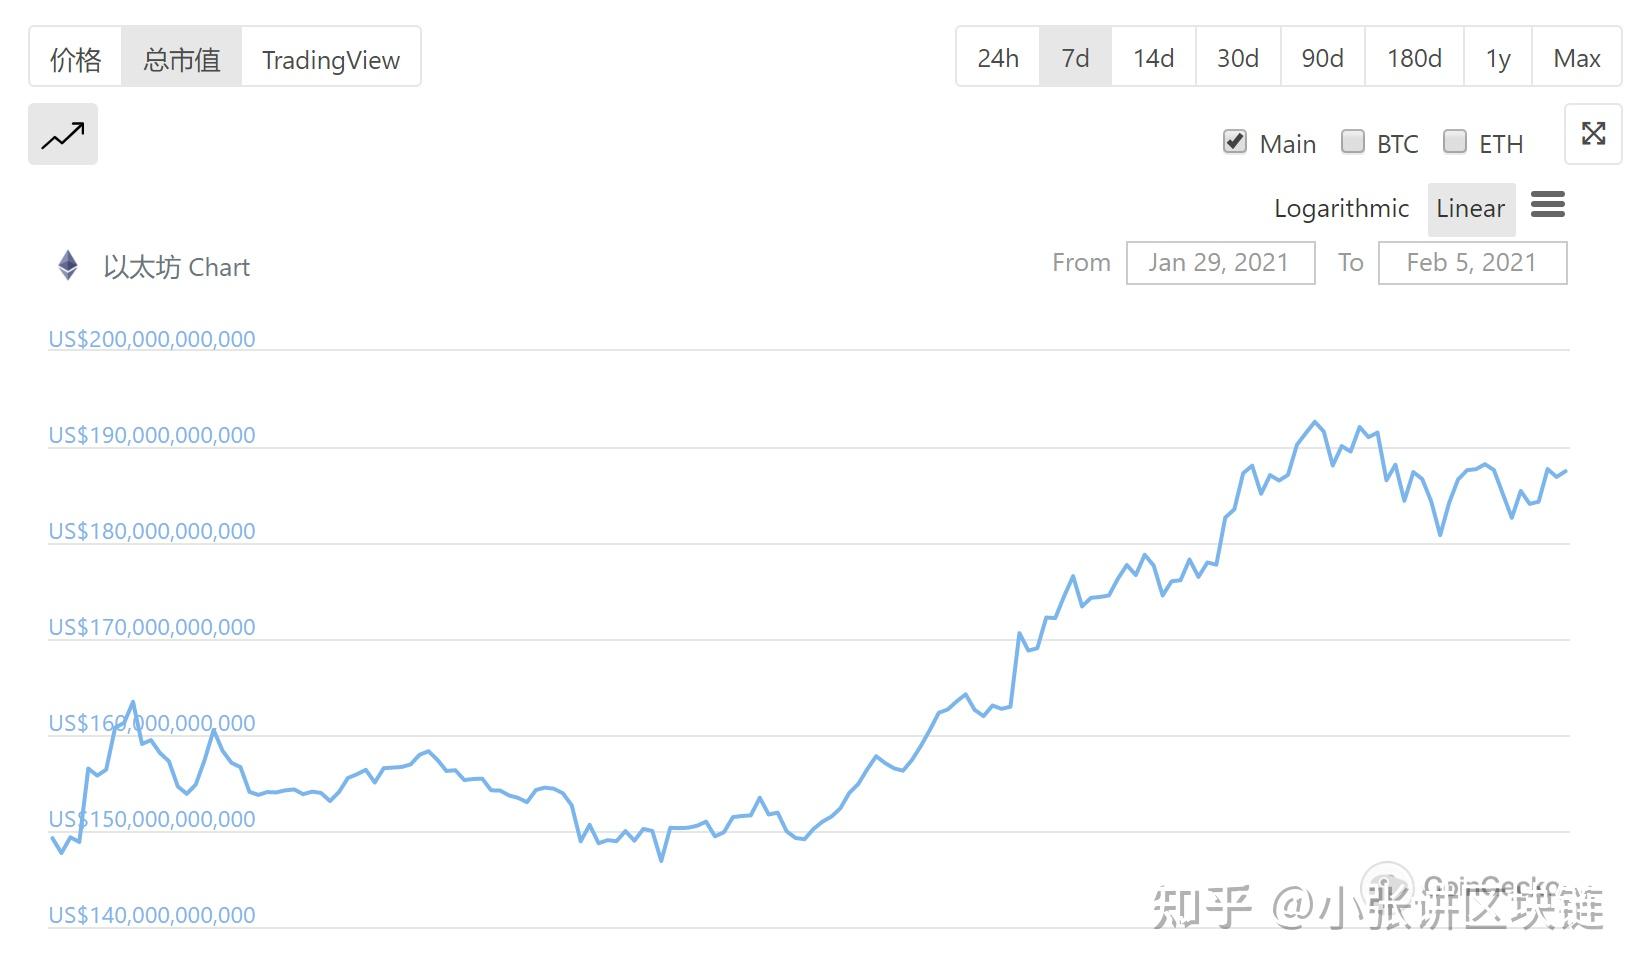Click the US$170,000,000,000 axis label
Screen dimensions: 1645x975
[x=152, y=627]
